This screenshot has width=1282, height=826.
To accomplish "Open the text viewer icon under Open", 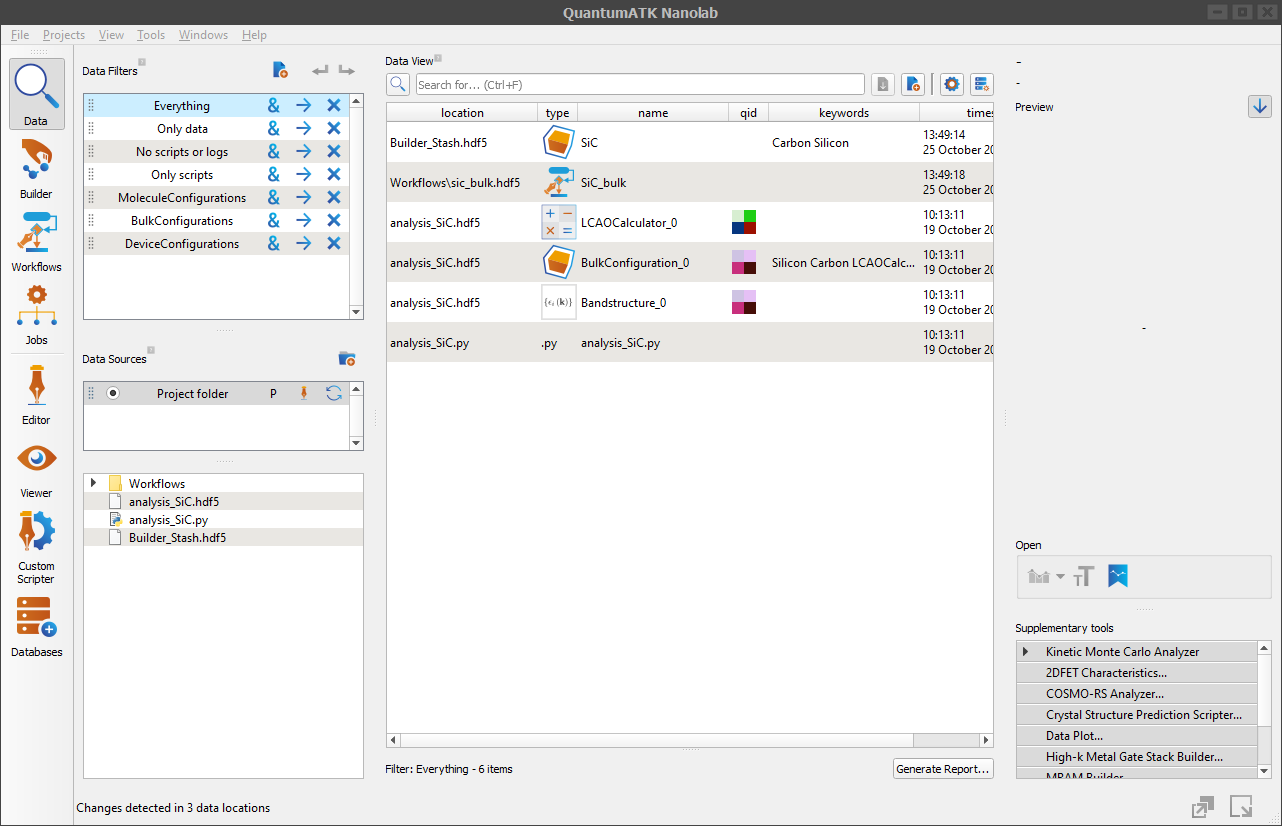I will [1084, 576].
